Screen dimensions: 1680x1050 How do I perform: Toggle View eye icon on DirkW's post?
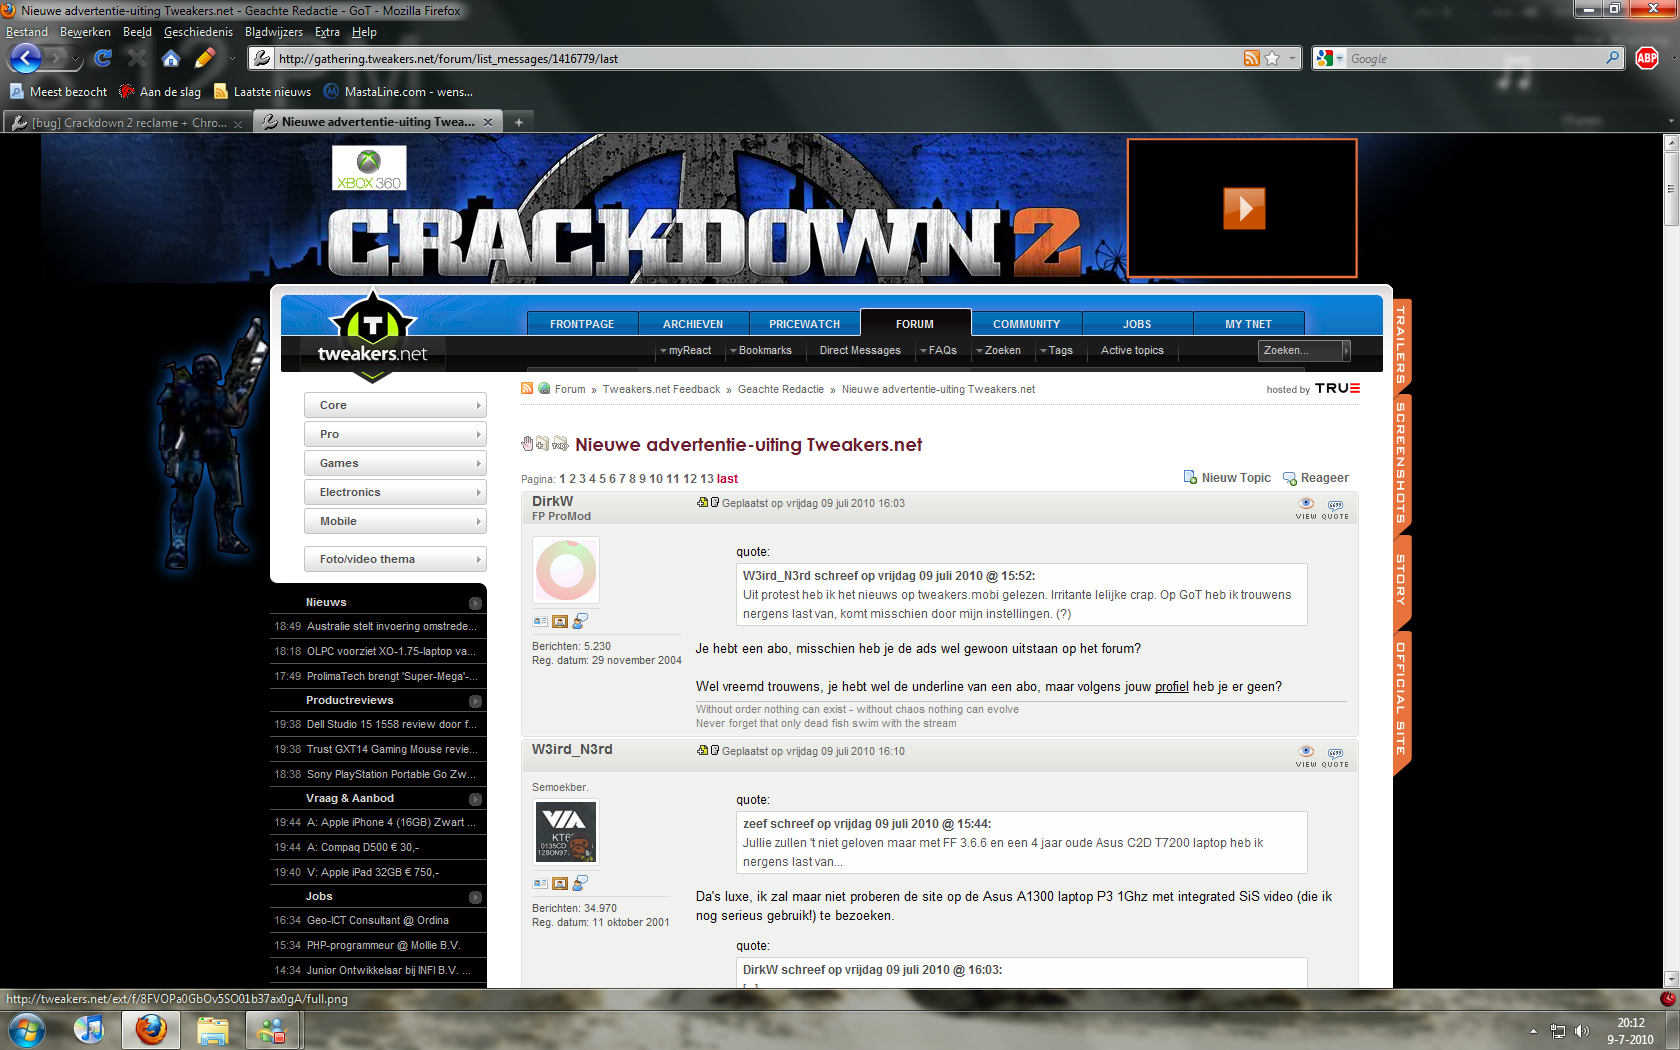coord(1306,509)
